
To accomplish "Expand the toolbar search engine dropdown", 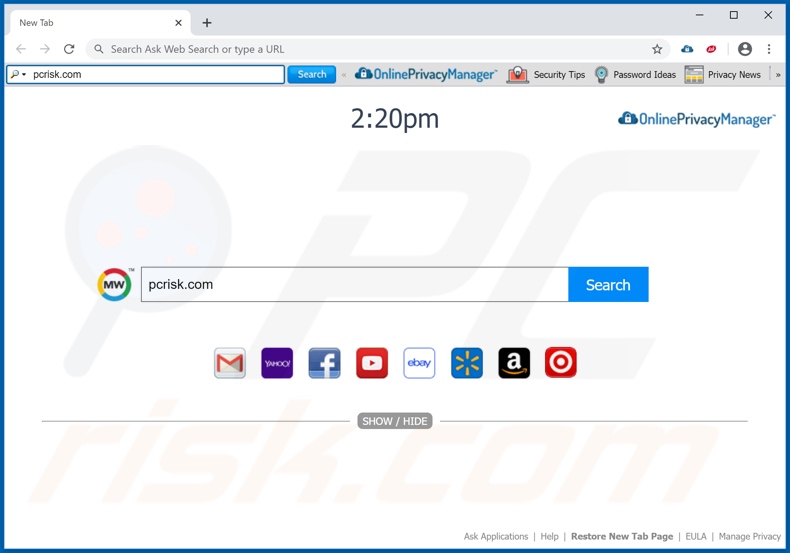I will click(18, 75).
